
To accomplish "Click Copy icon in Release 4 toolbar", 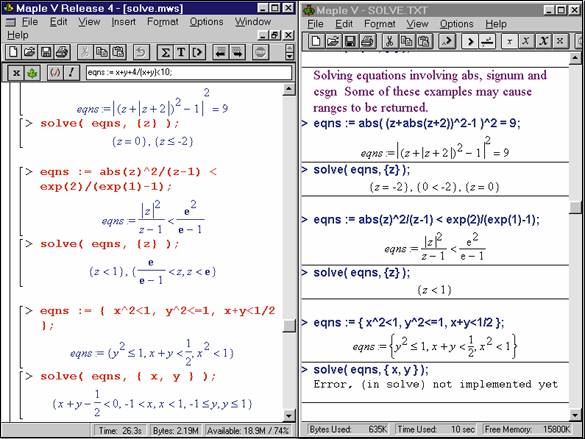I will [101, 52].
